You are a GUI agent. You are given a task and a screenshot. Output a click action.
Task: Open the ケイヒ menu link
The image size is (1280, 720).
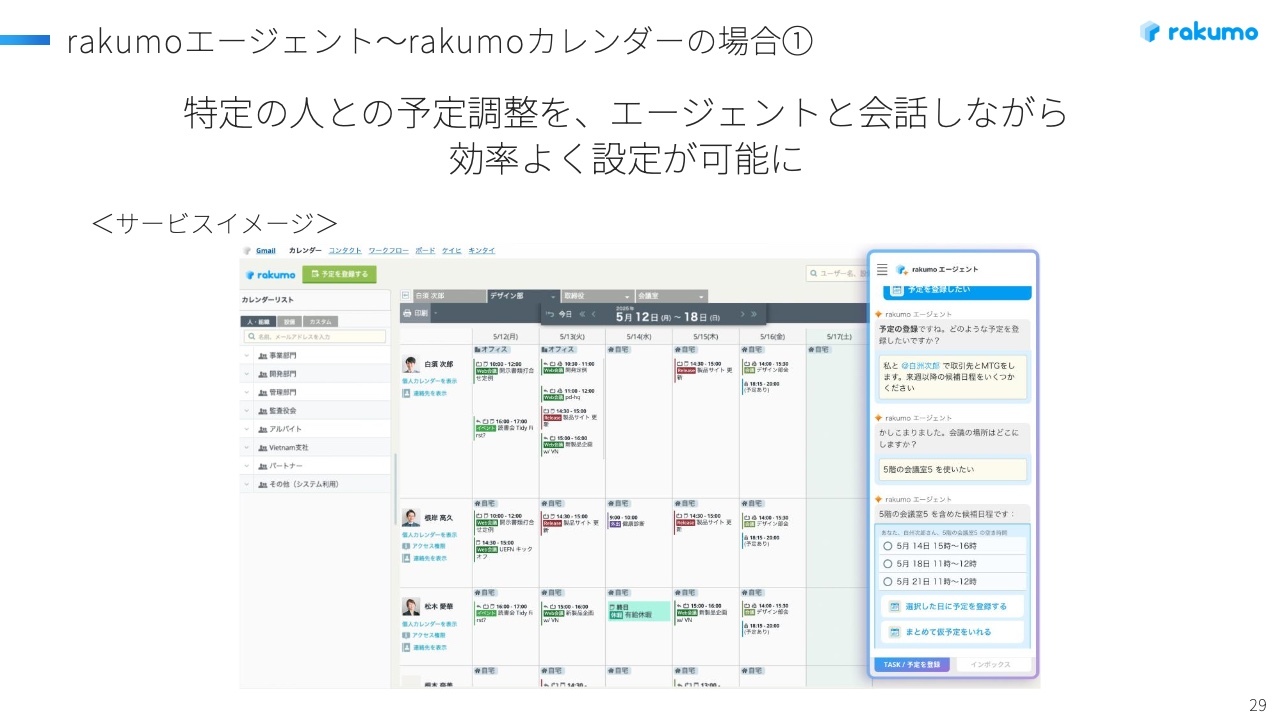452,251
